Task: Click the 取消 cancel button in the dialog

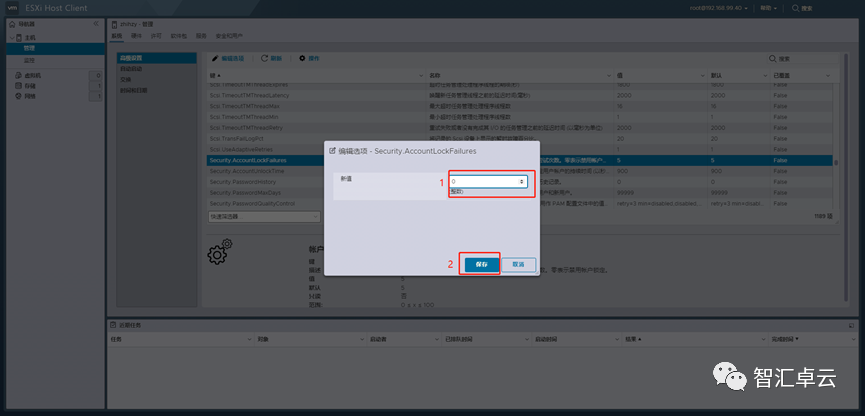Action: coord(519,264)
